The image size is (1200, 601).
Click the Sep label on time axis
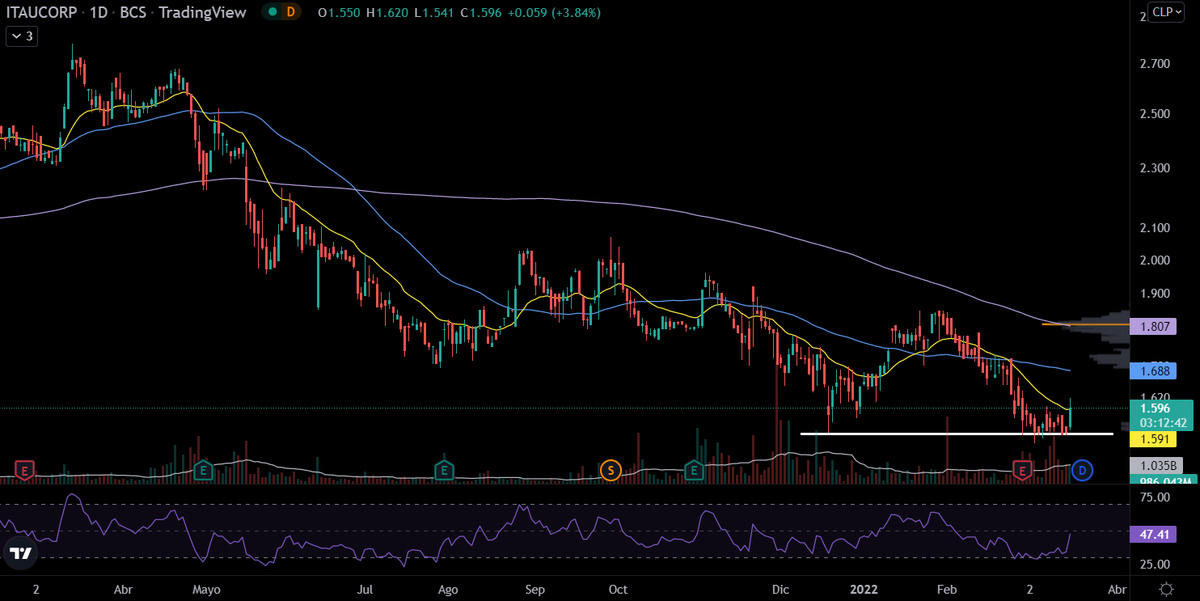pos(535,590)
